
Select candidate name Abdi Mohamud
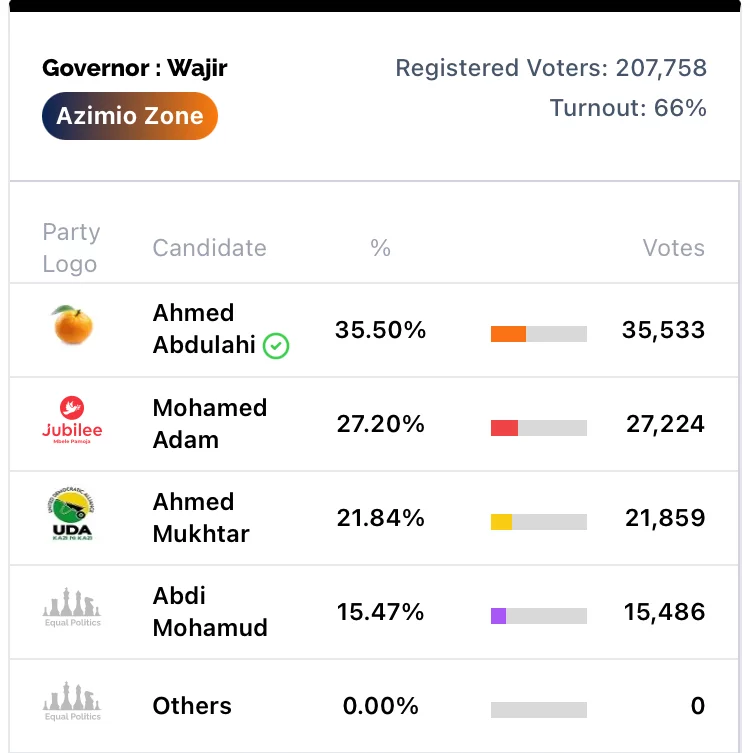(210, 612)
